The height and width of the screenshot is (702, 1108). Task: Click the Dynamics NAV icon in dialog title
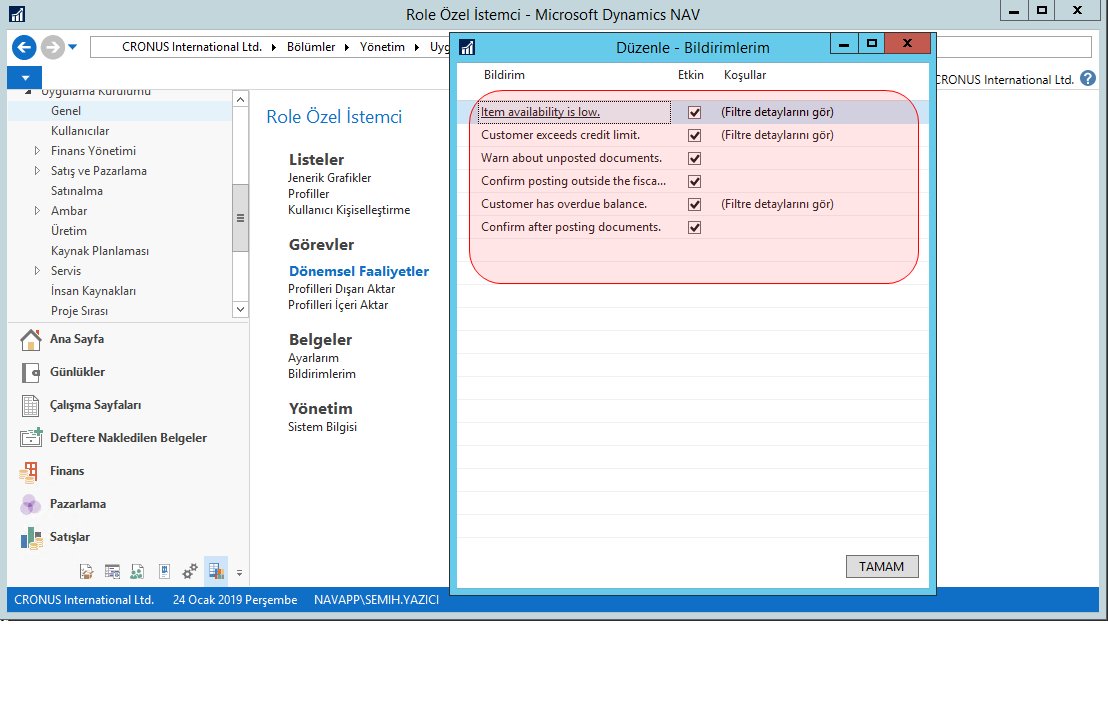tap(467, 47)
